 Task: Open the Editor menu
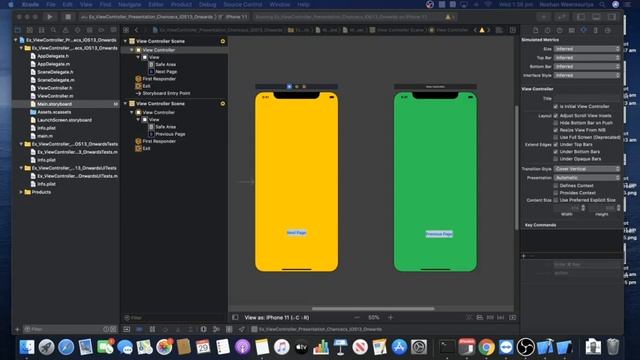[x=156, y=4]
